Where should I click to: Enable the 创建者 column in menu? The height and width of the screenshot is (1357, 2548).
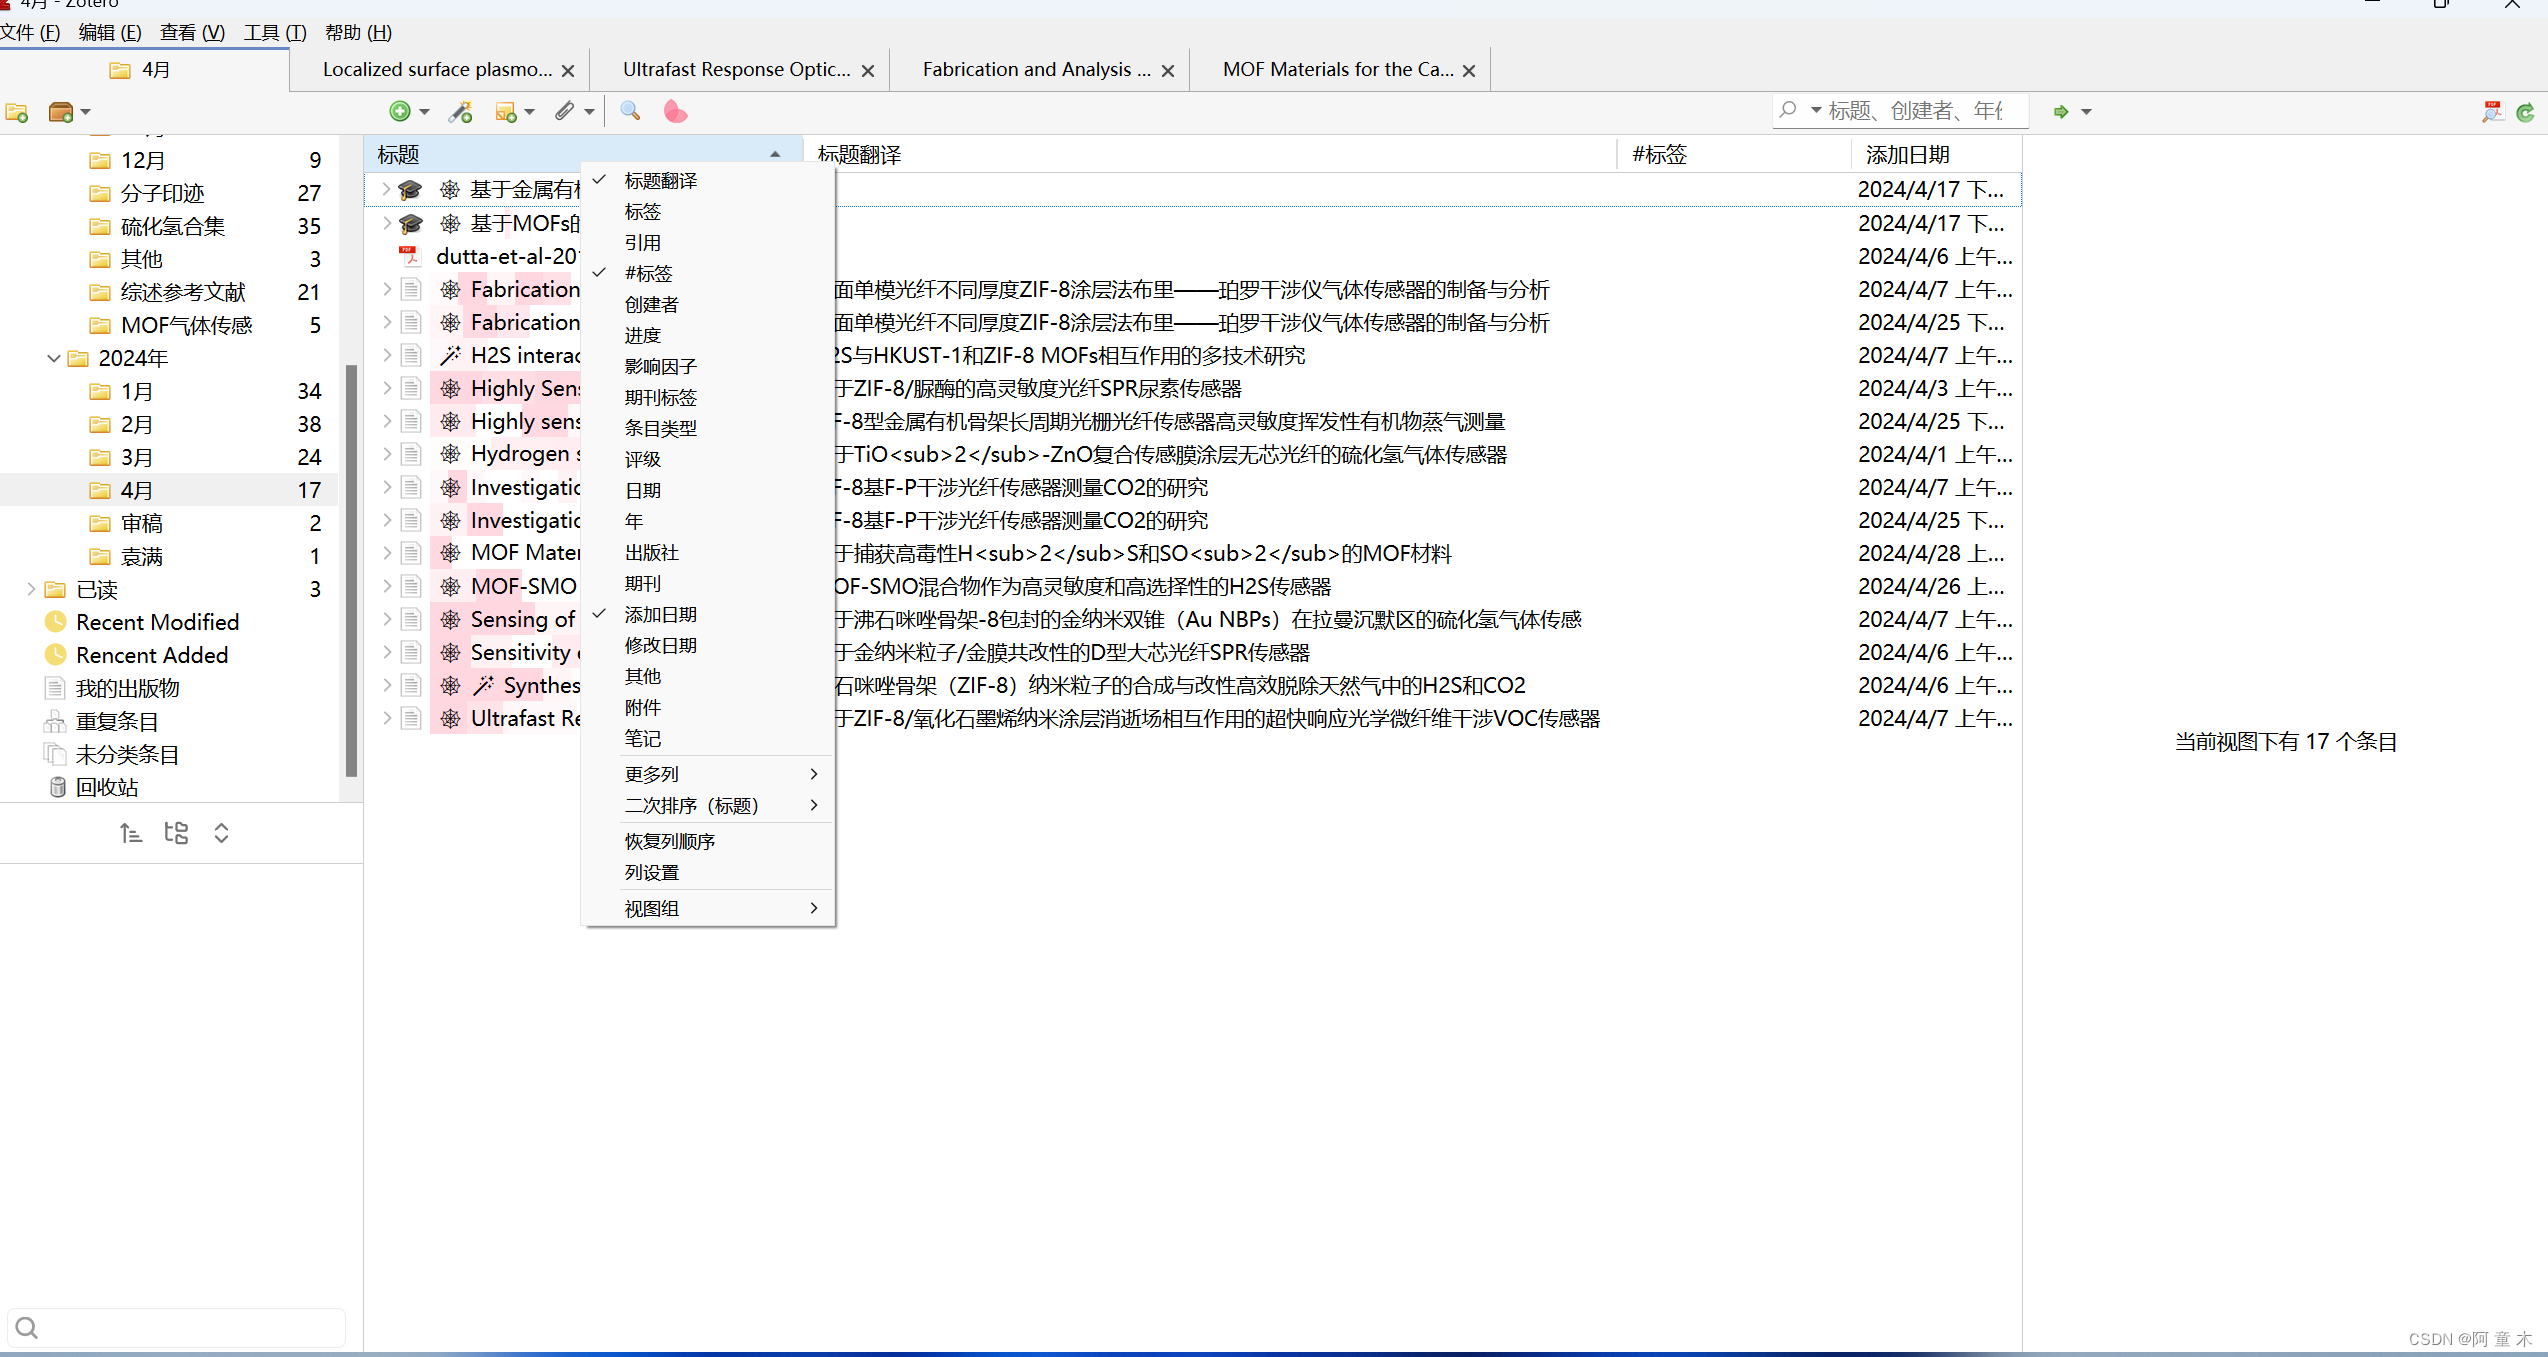click(x=651, y=305)
